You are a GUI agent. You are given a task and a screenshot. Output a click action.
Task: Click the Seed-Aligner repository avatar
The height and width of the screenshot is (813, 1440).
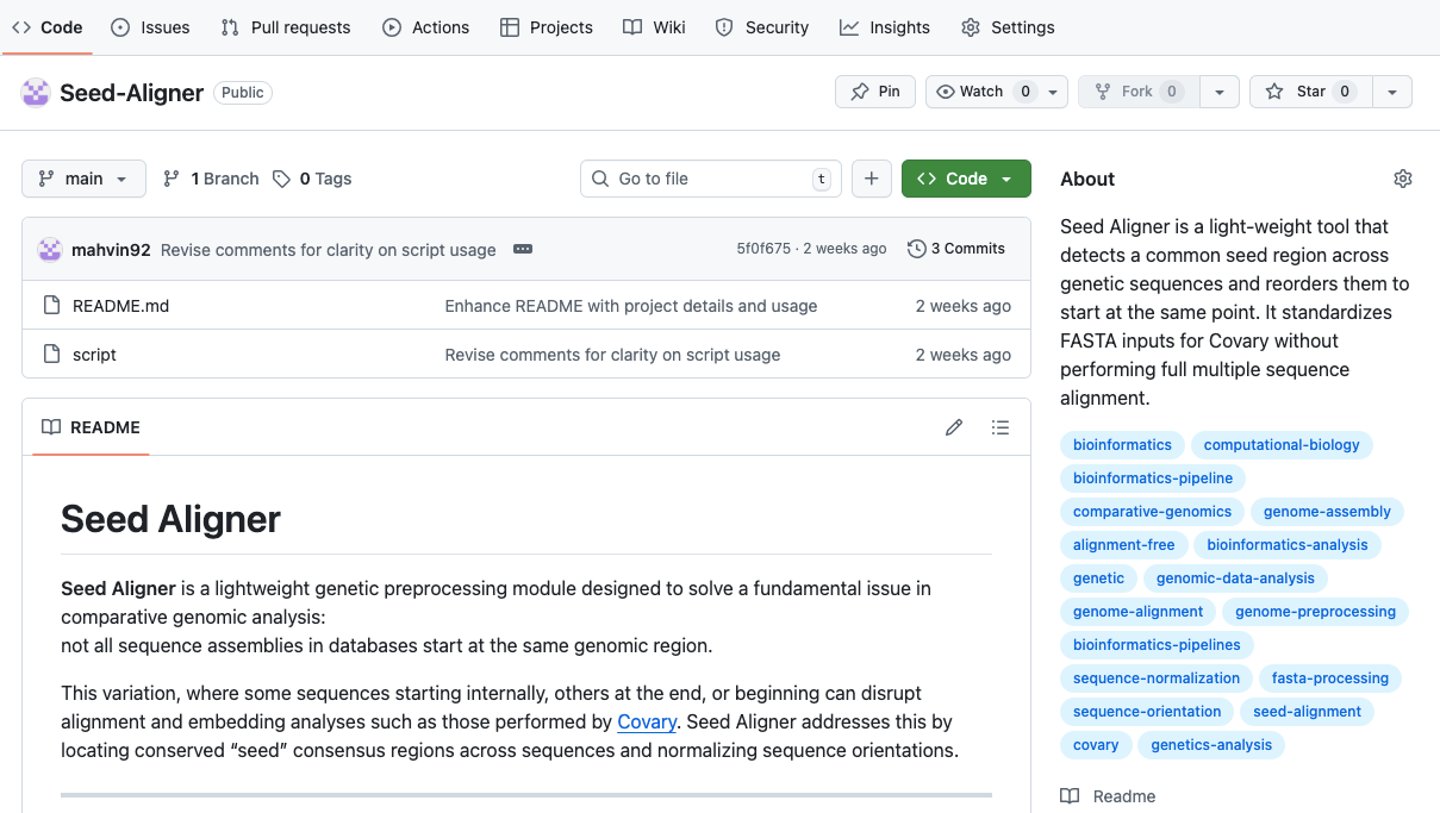tap(36, 93)
